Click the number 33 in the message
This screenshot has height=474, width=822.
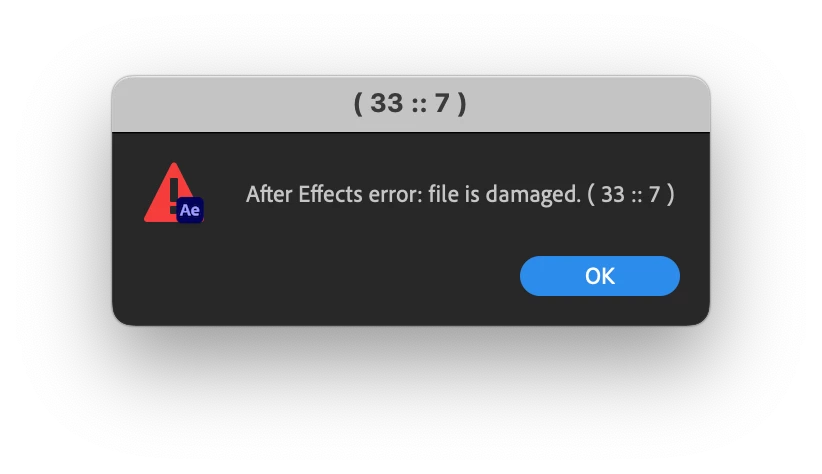pos(613,195)
